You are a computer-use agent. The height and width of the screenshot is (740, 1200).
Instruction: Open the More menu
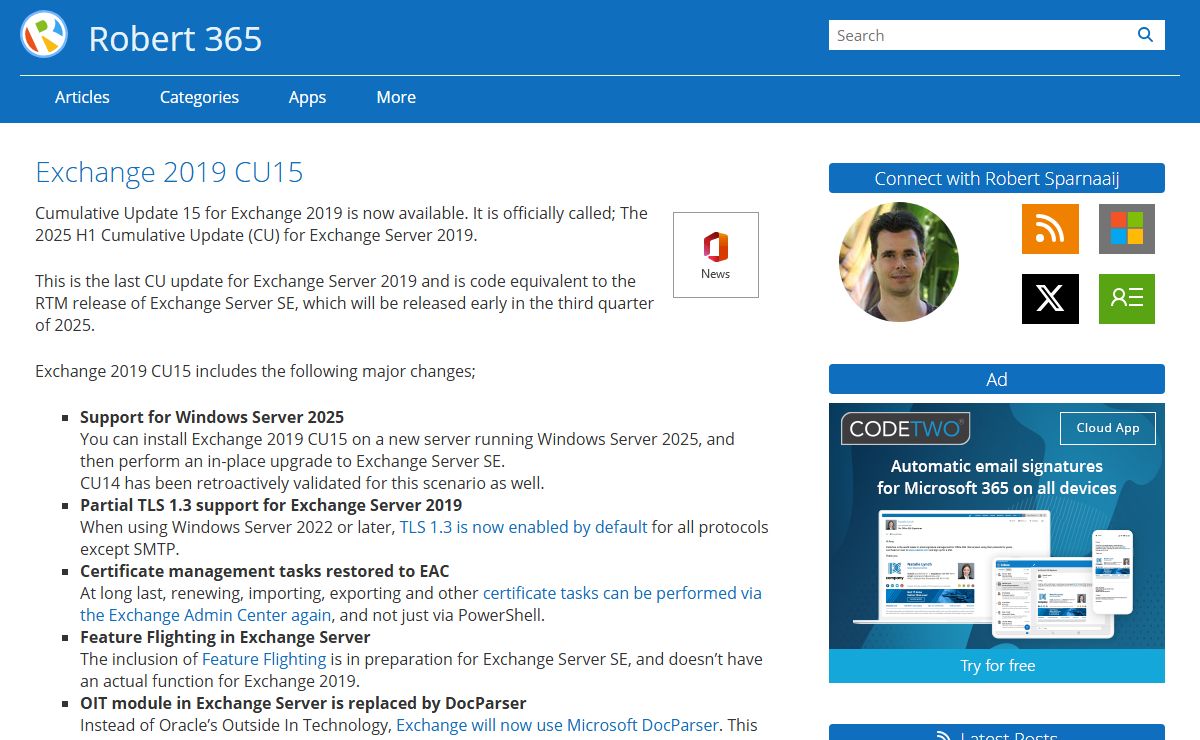click(x=396, y=97)
